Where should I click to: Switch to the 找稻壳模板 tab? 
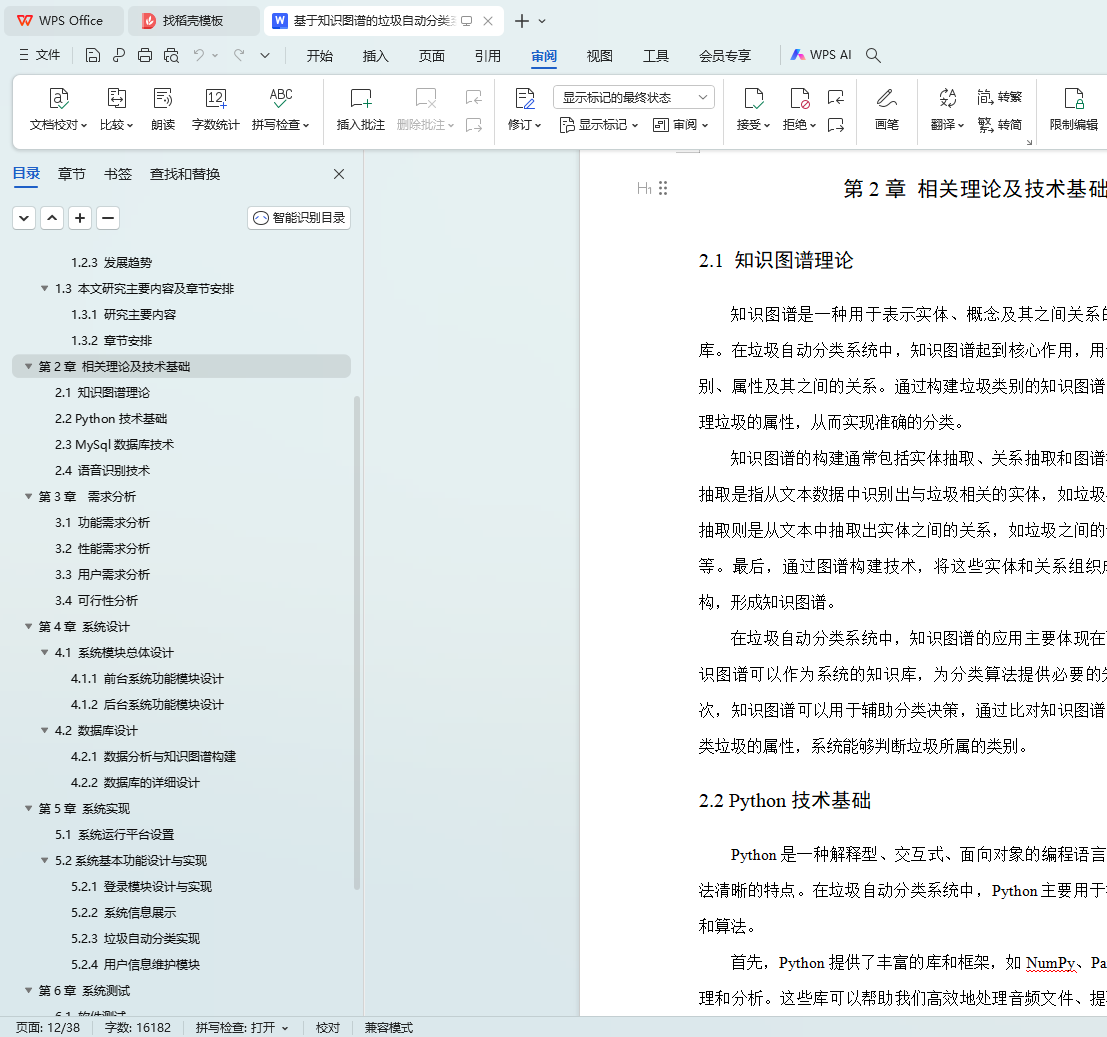coord(193,21)
